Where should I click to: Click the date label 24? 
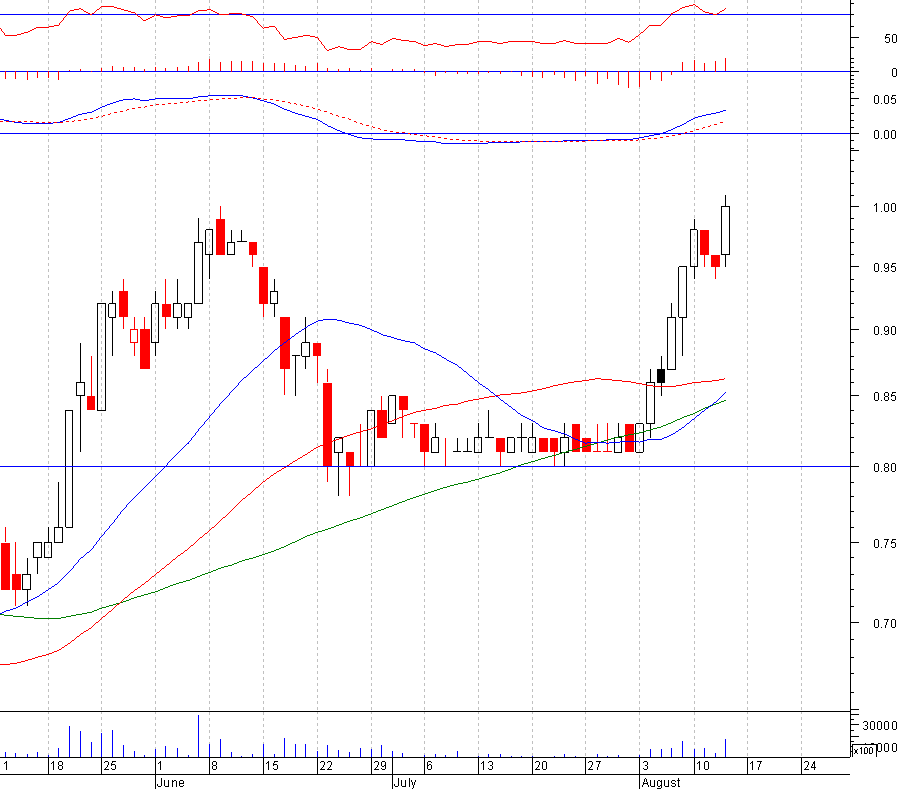[x=810, y=766]
